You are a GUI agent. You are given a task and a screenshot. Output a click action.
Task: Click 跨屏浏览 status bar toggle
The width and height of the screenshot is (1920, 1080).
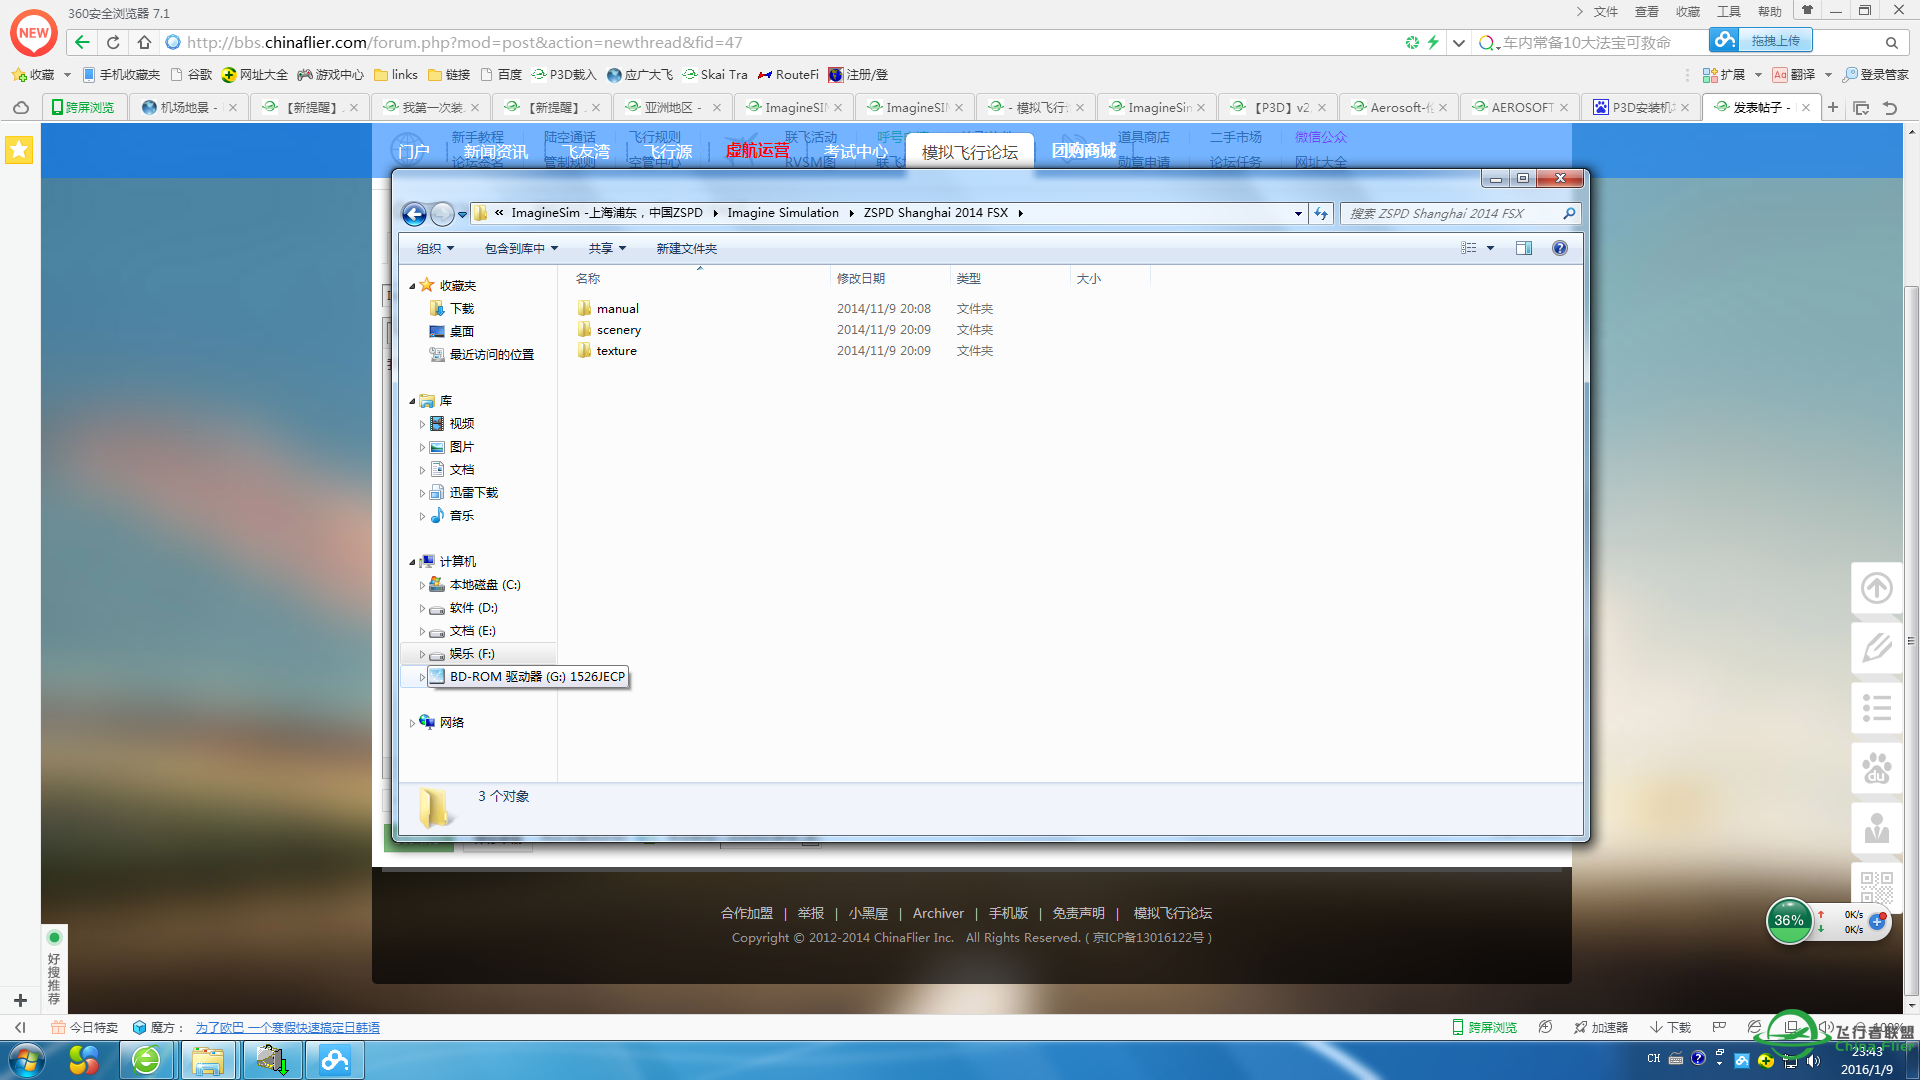[1484, 1027]
